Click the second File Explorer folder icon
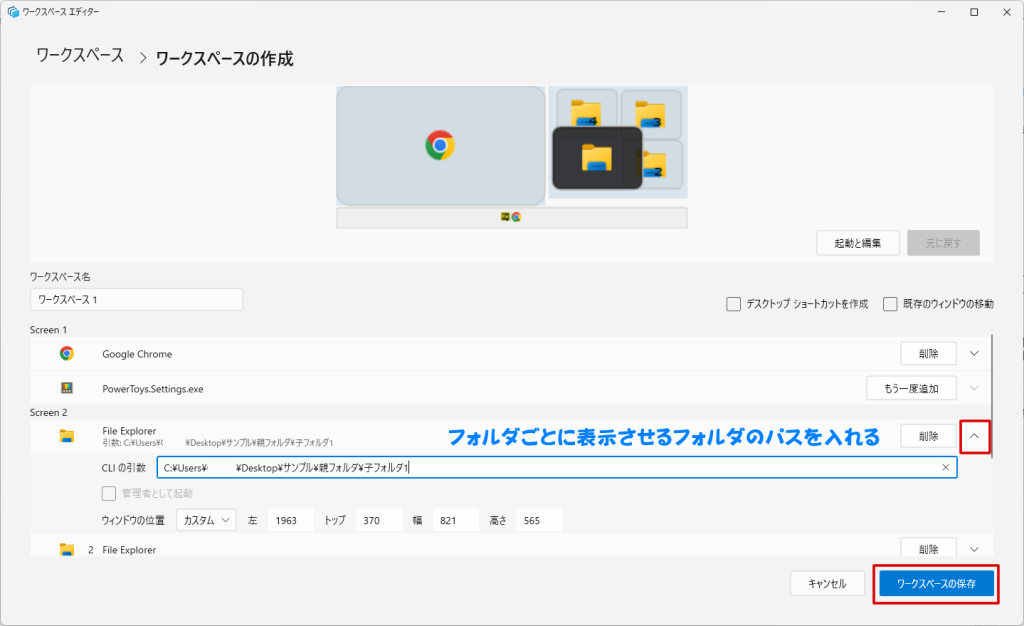 [67, 549]
